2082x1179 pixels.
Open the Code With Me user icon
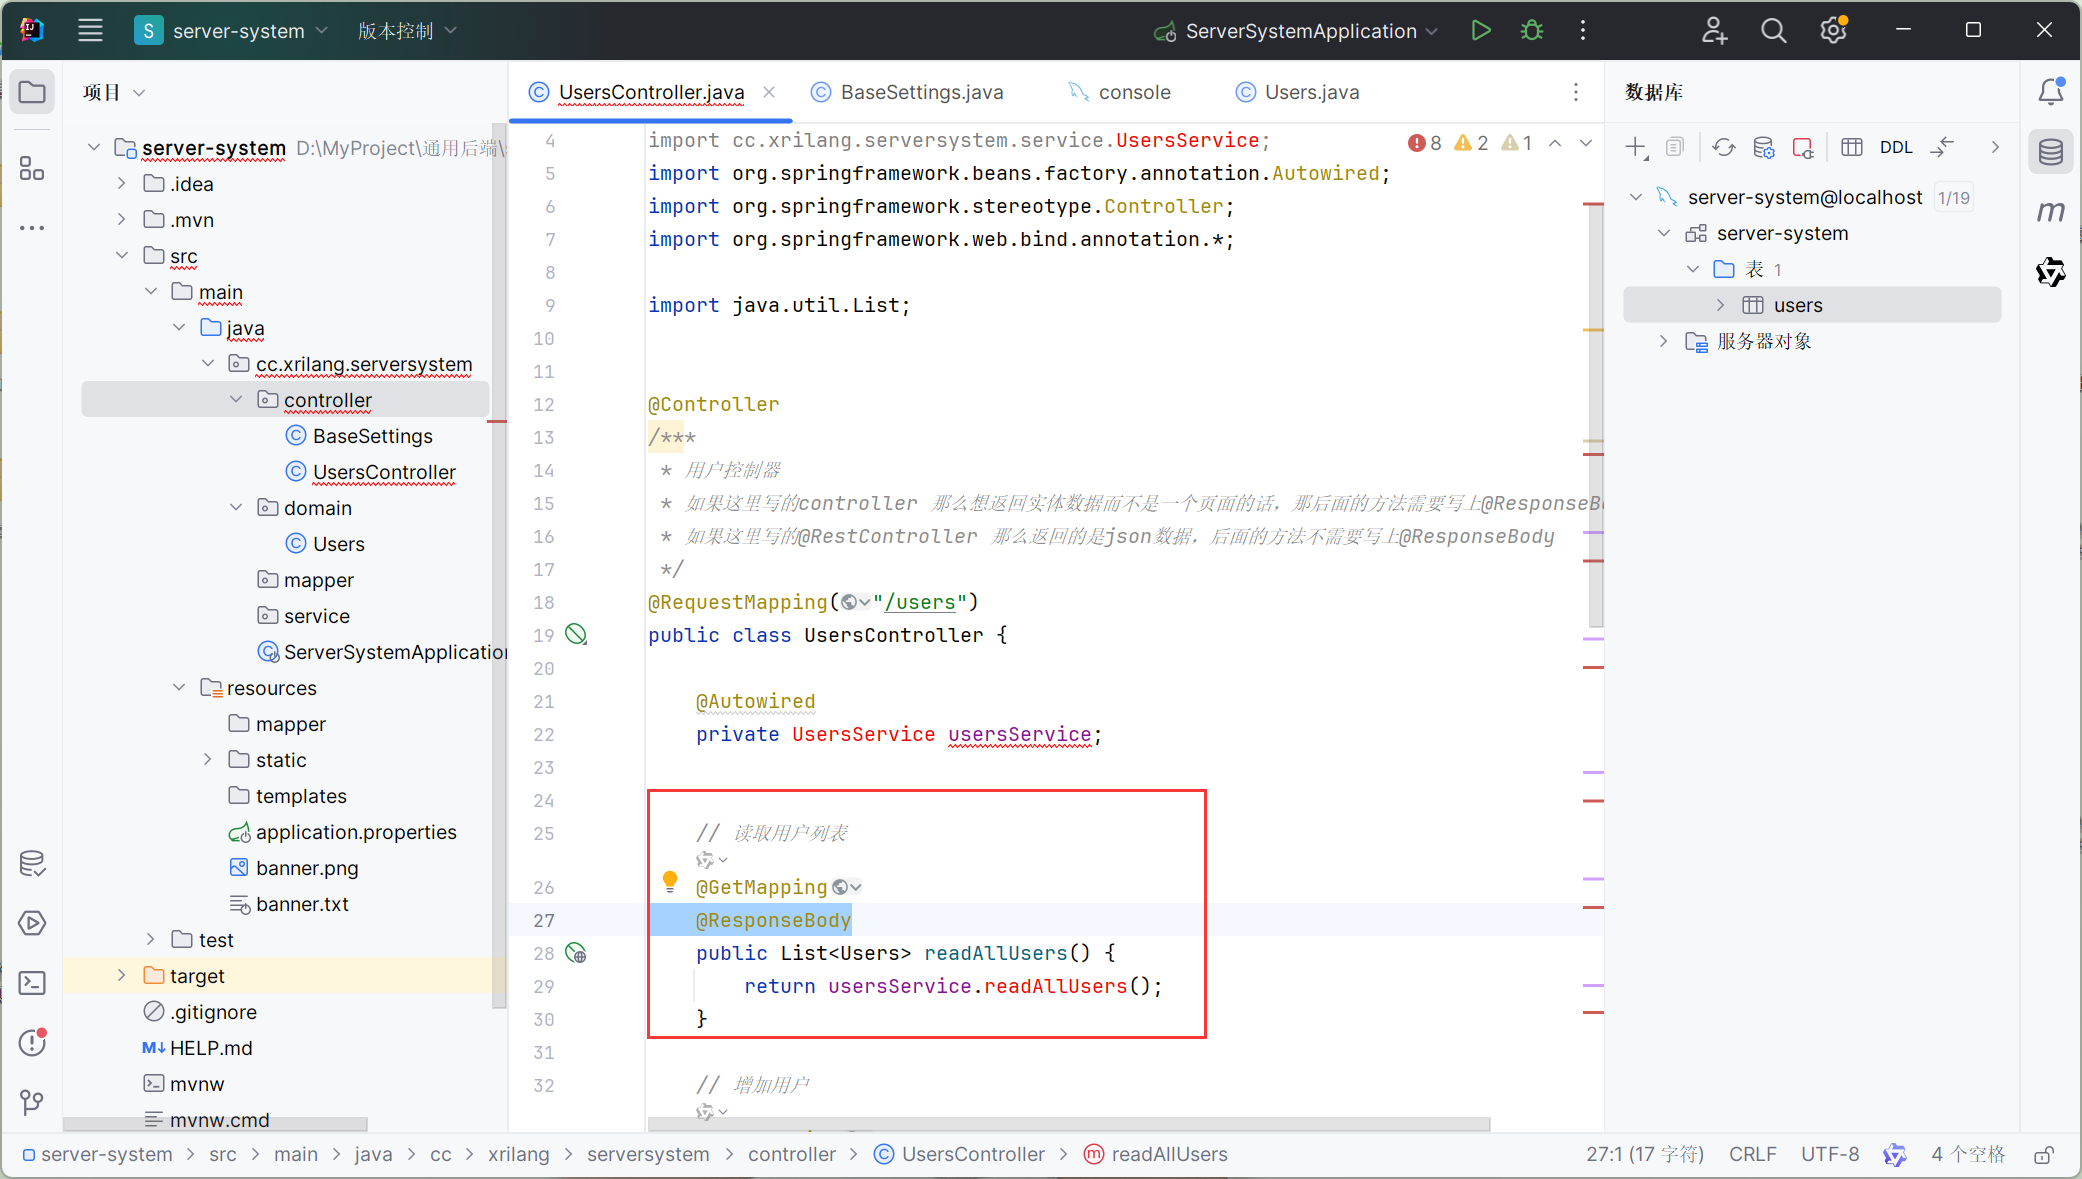coord(1714,30)
